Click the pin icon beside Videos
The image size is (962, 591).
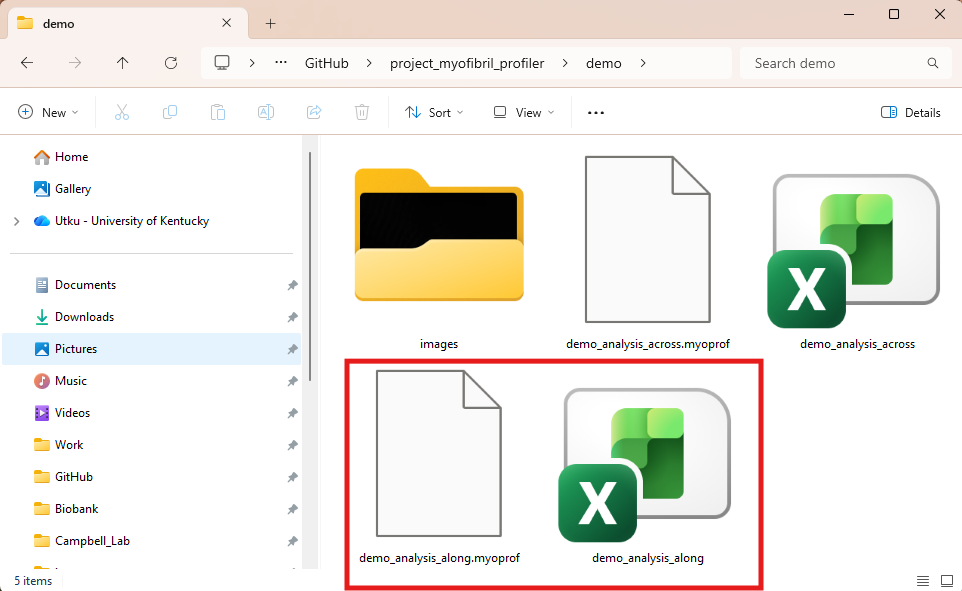pos(292,413)
